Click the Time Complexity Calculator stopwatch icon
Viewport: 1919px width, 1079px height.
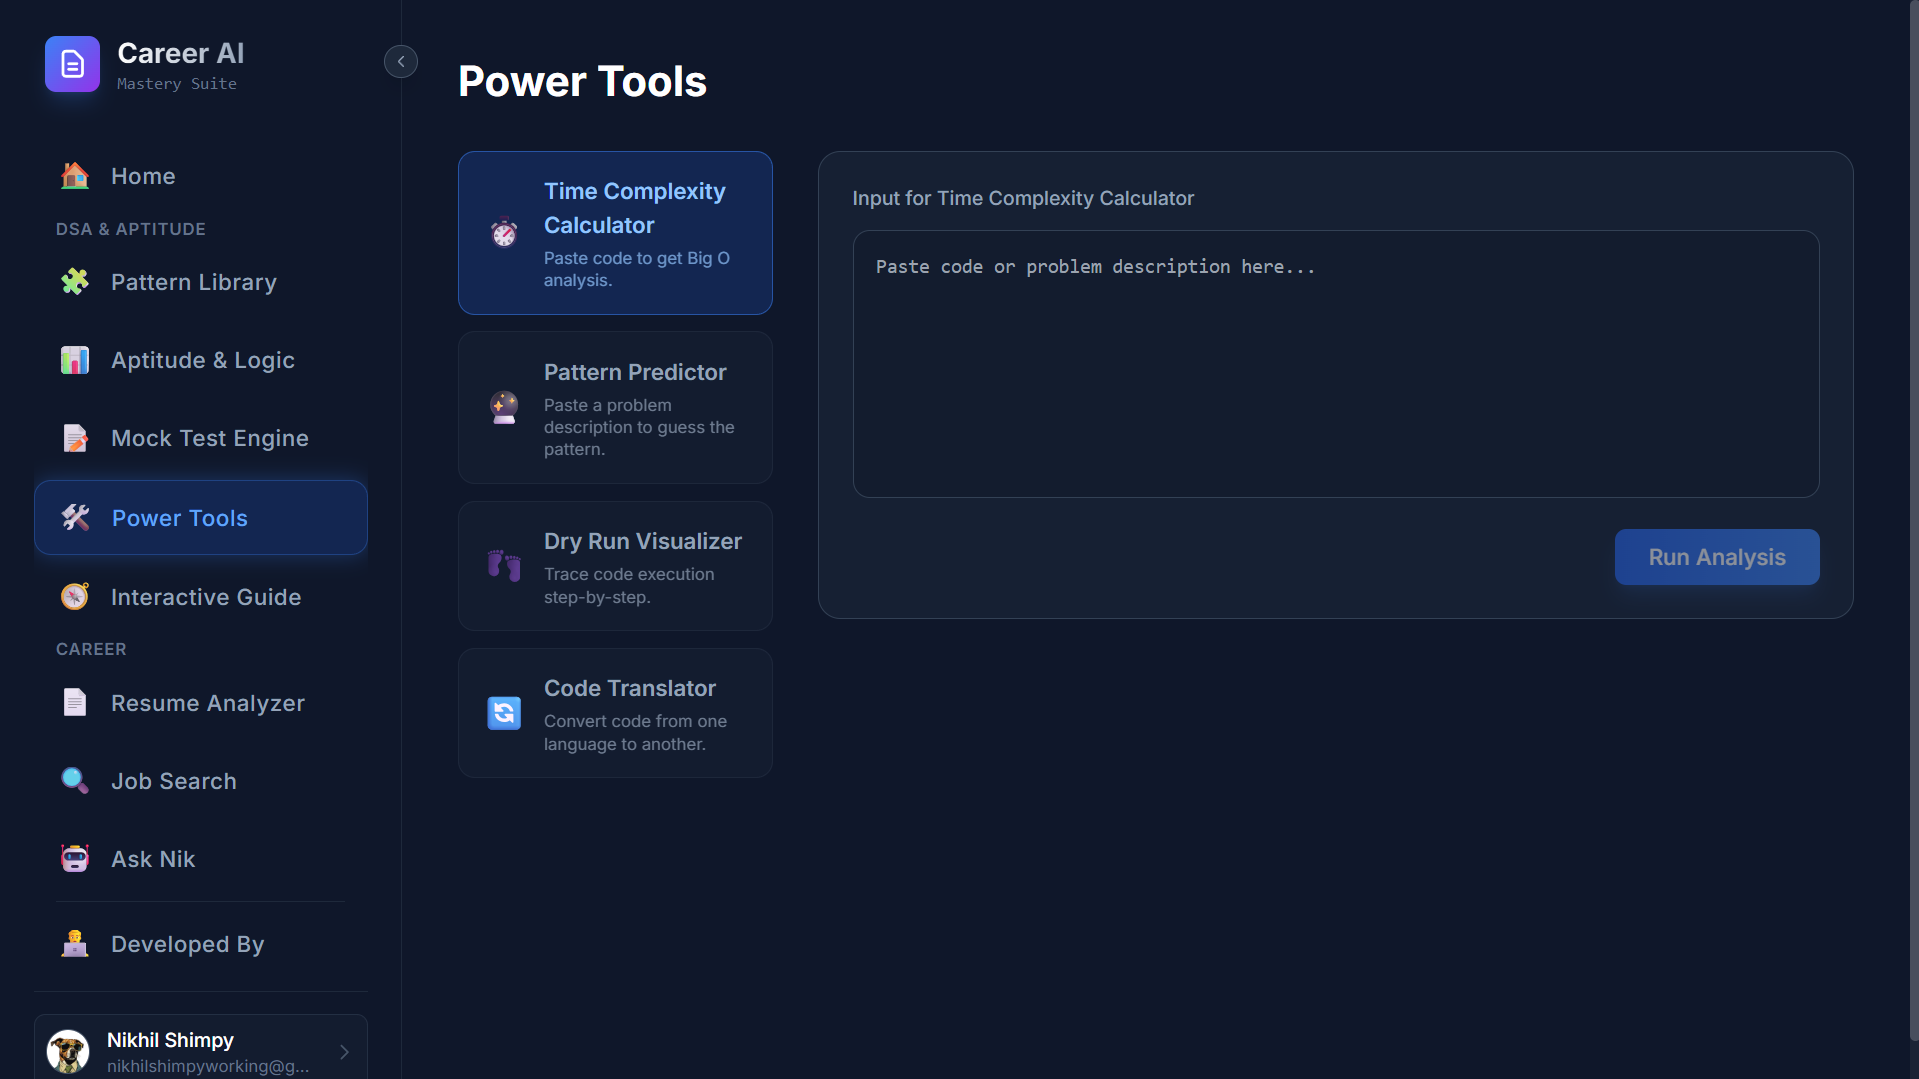coord(504,233)
